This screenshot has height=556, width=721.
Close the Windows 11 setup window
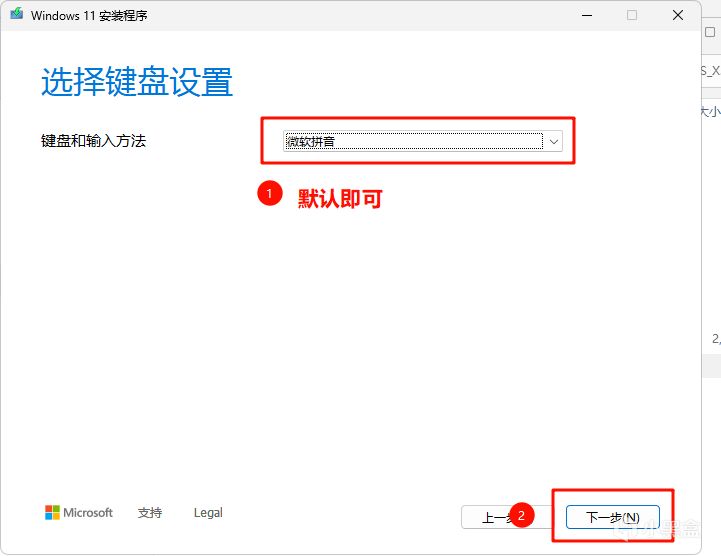(677, 15)
